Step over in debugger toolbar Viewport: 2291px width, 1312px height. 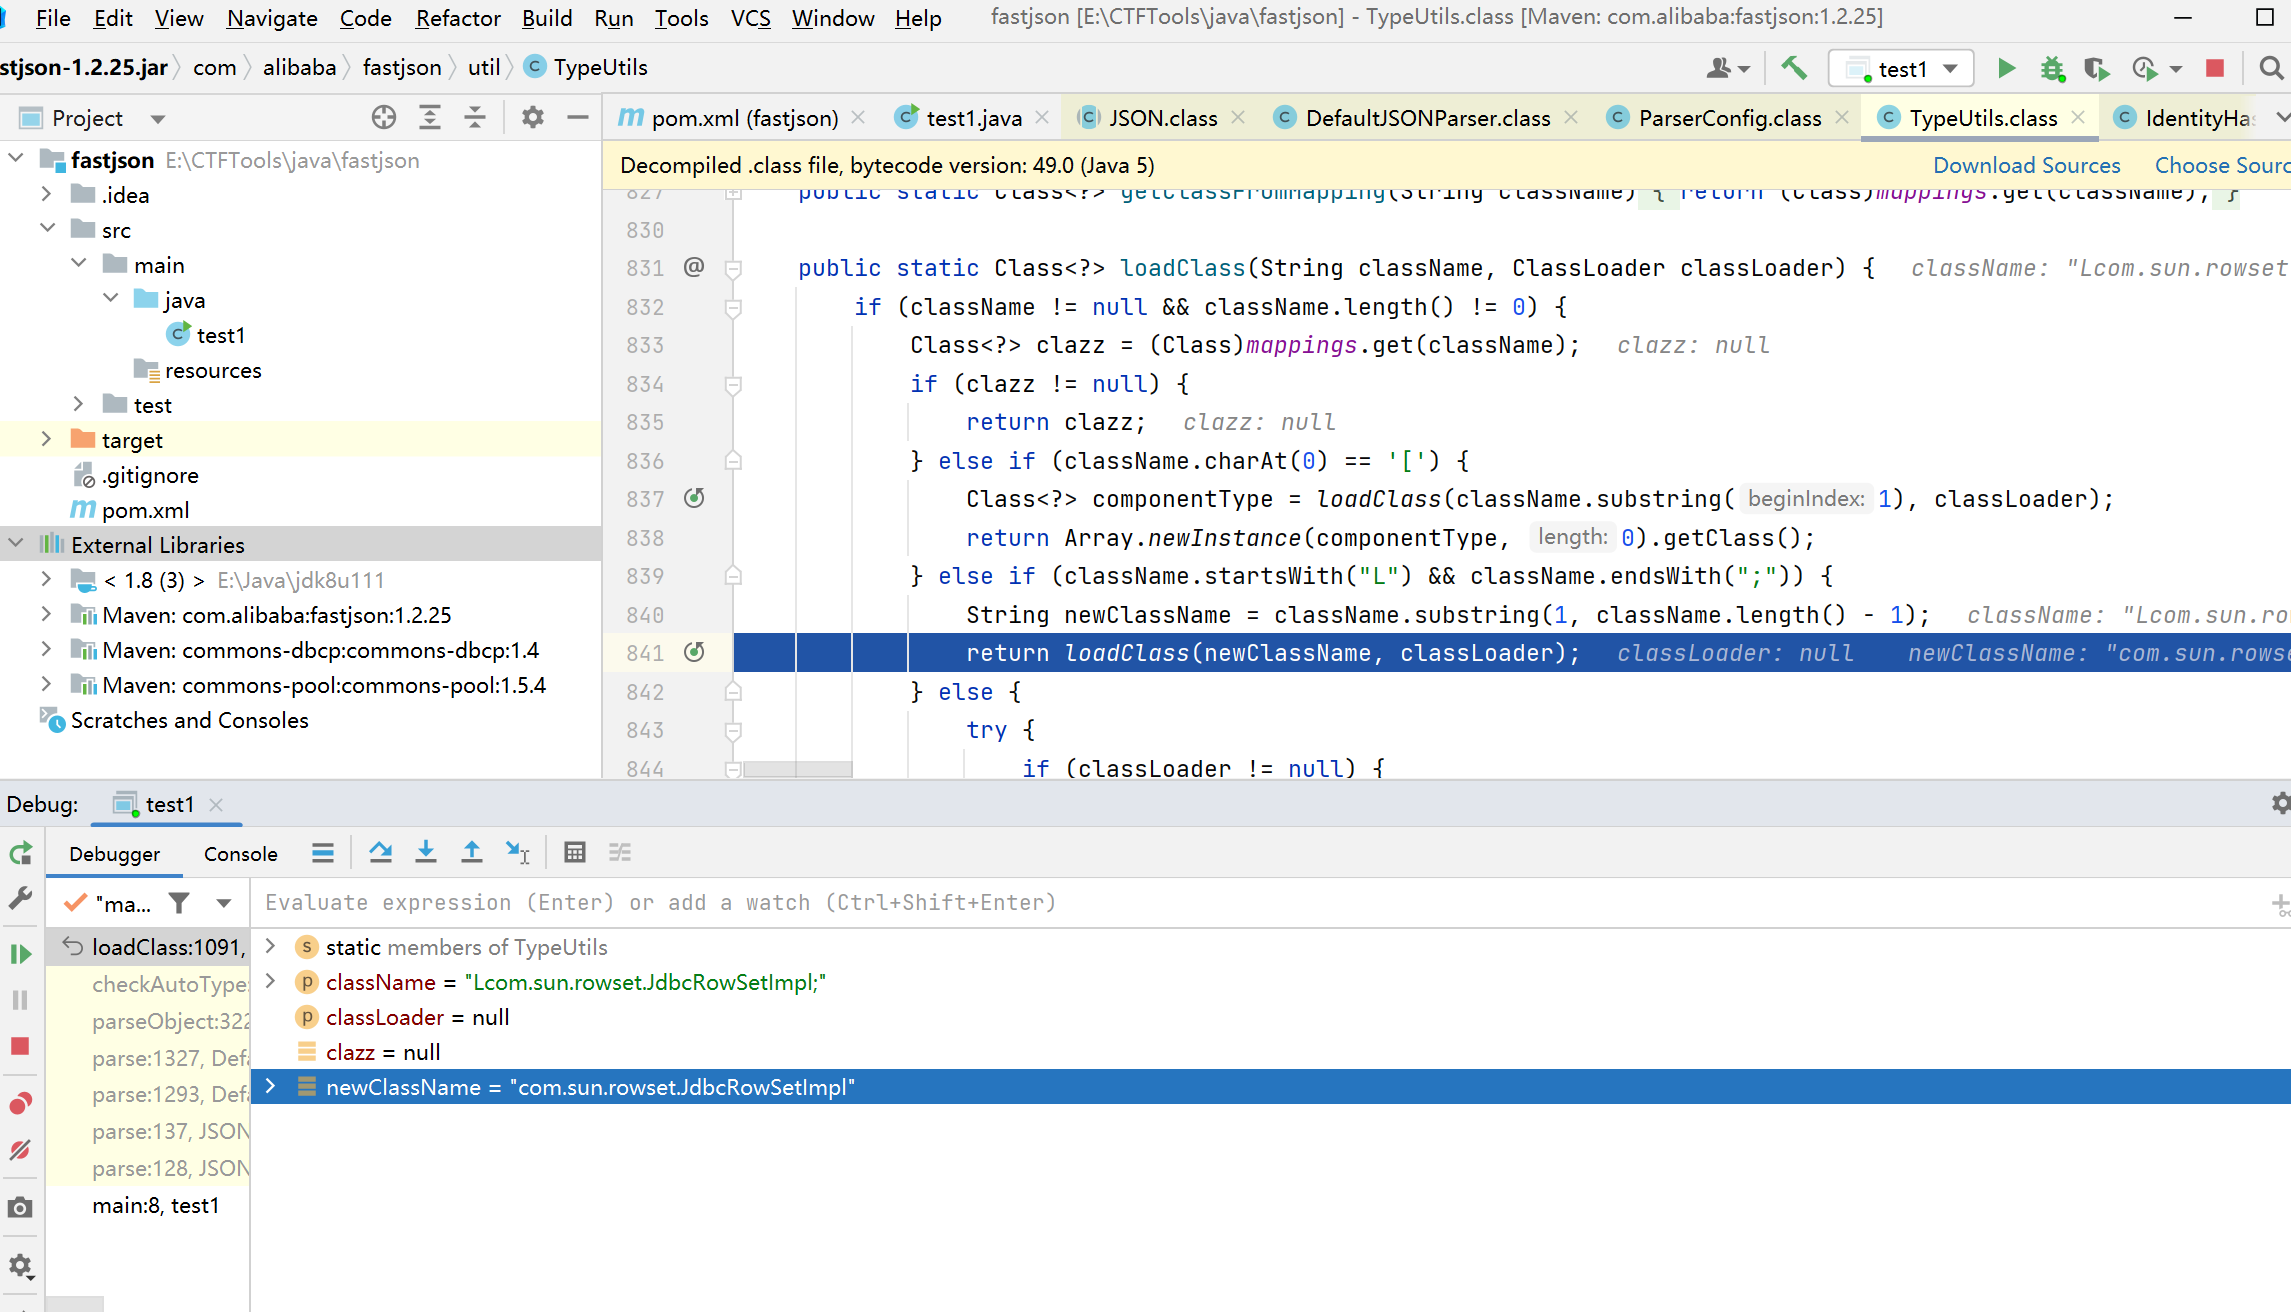click(380, 852)
